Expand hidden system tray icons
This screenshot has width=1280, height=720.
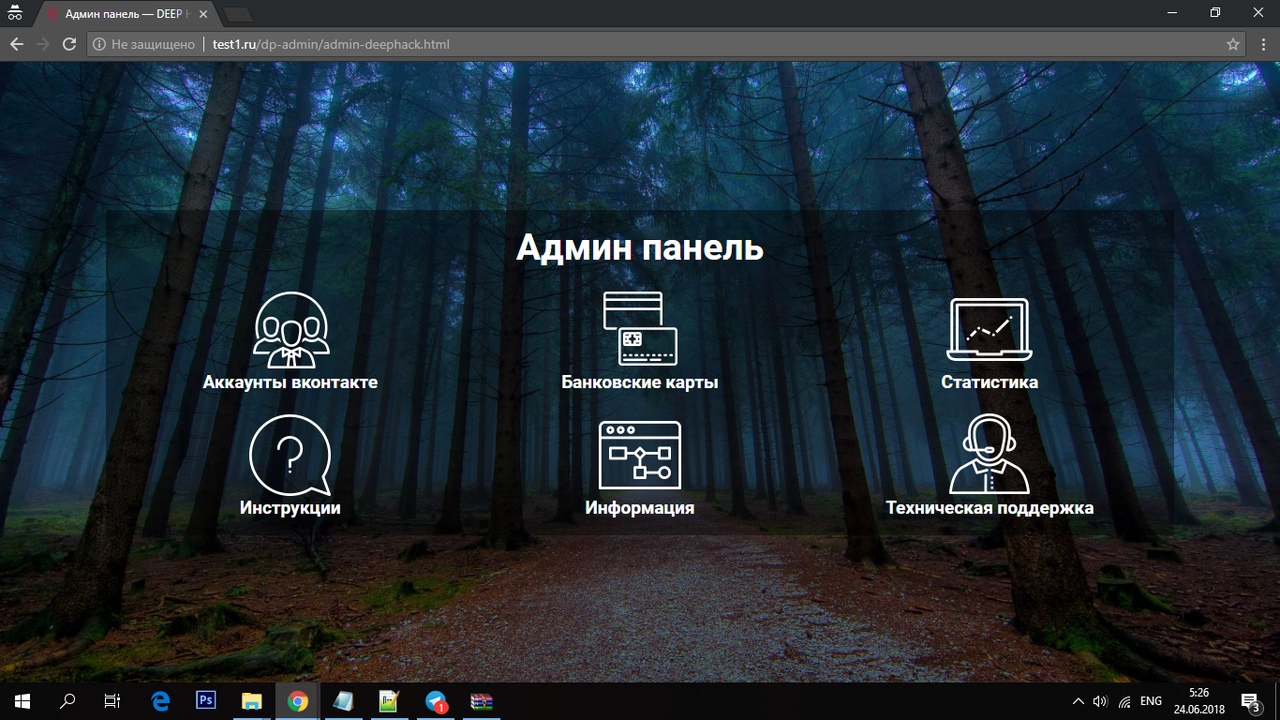point(1078,701)
